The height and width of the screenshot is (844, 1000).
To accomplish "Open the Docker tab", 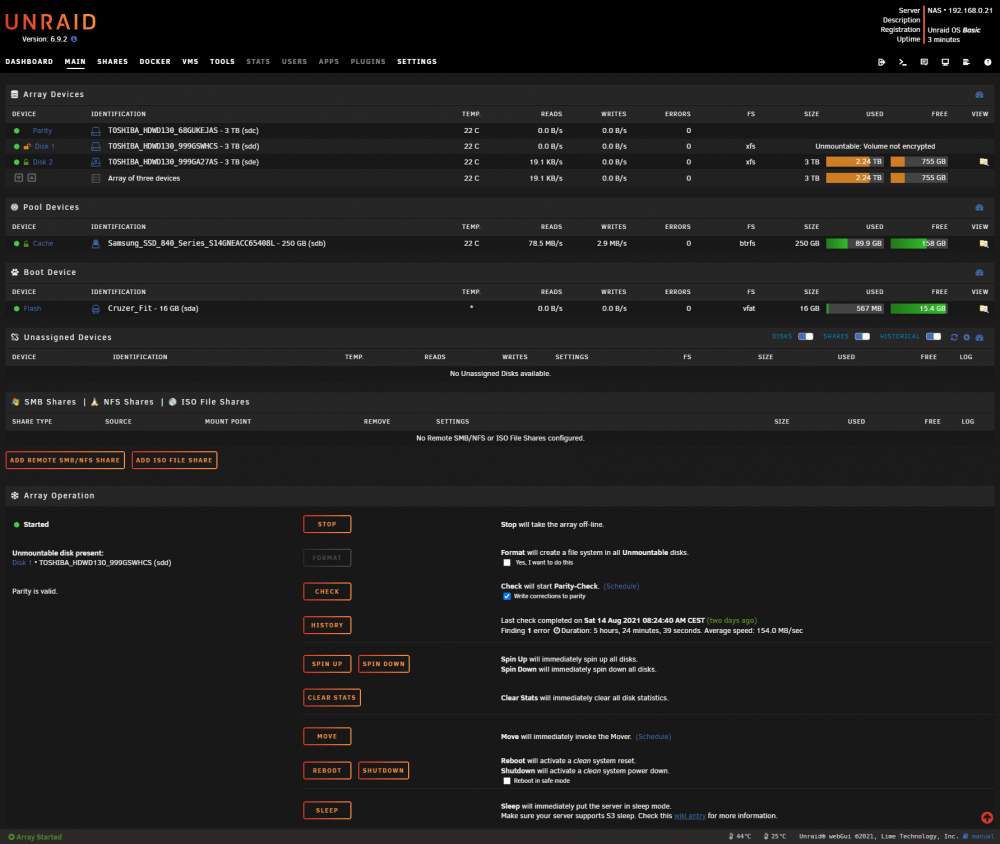I will pyautogui.click(x=155, y=62).
